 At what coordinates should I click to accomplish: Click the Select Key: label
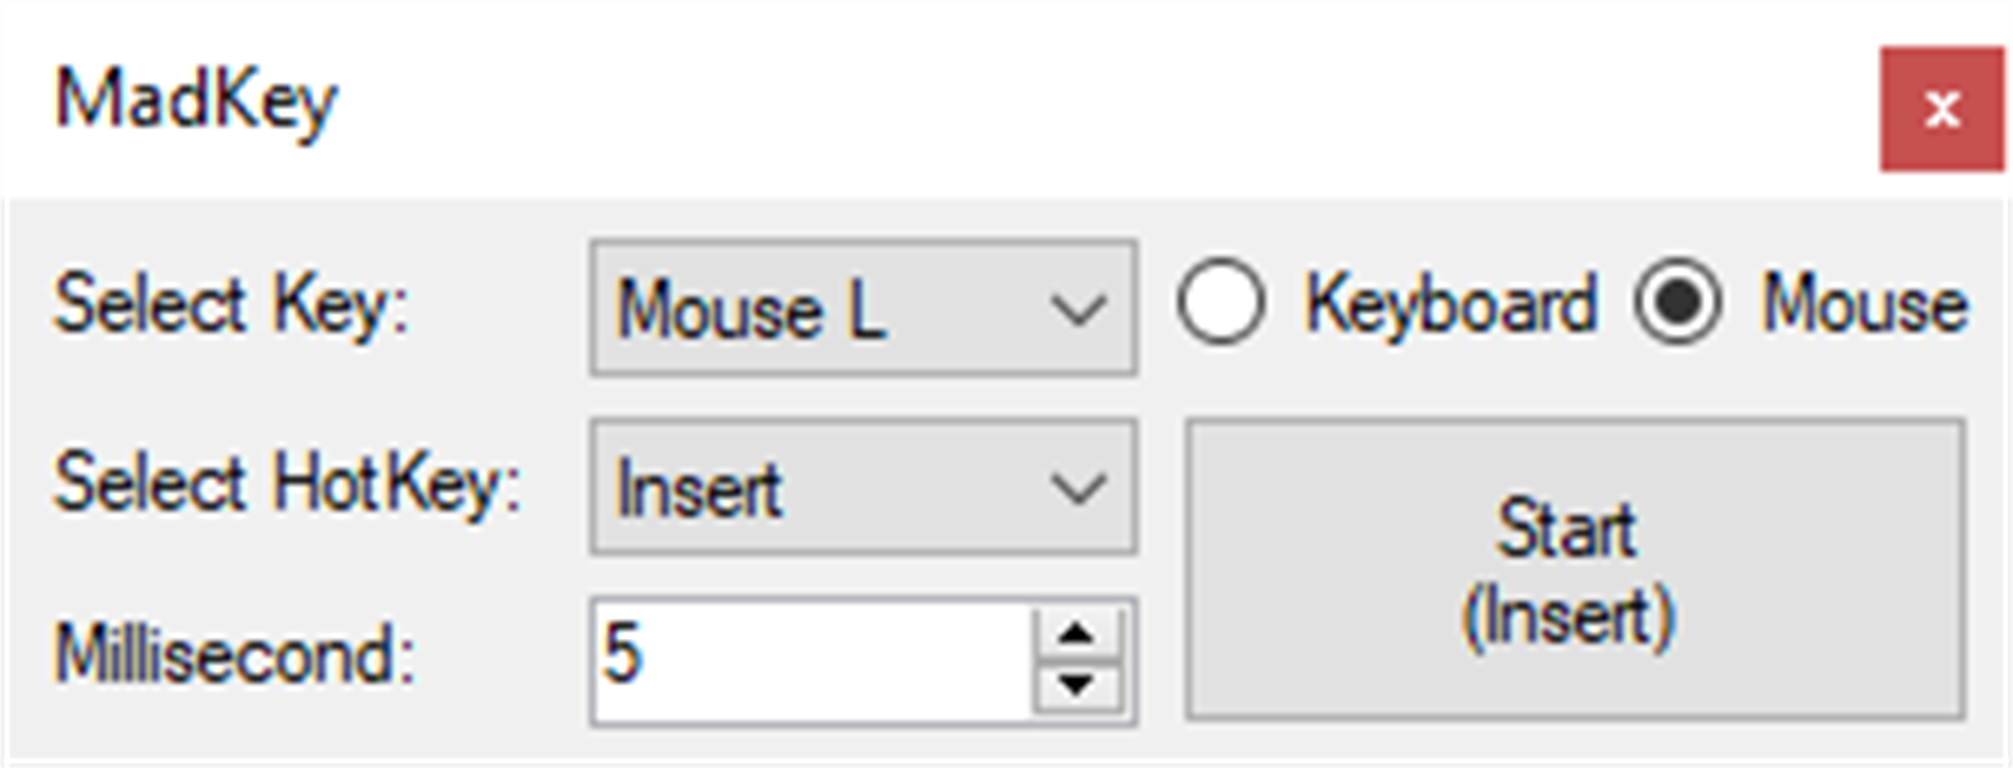coord(232,305)
